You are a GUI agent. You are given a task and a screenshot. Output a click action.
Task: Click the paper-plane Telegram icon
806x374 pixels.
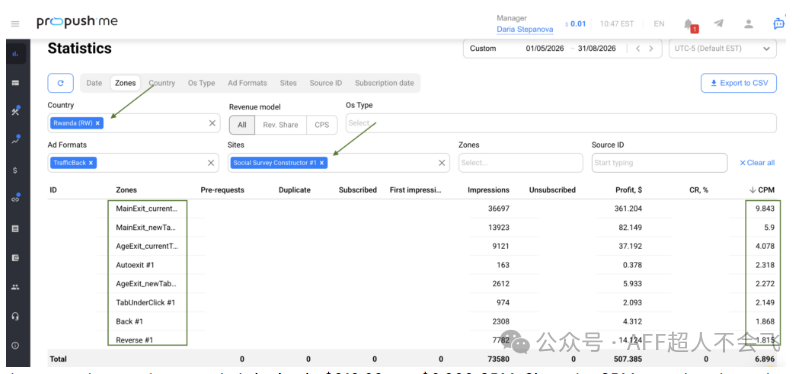[719, 24]
